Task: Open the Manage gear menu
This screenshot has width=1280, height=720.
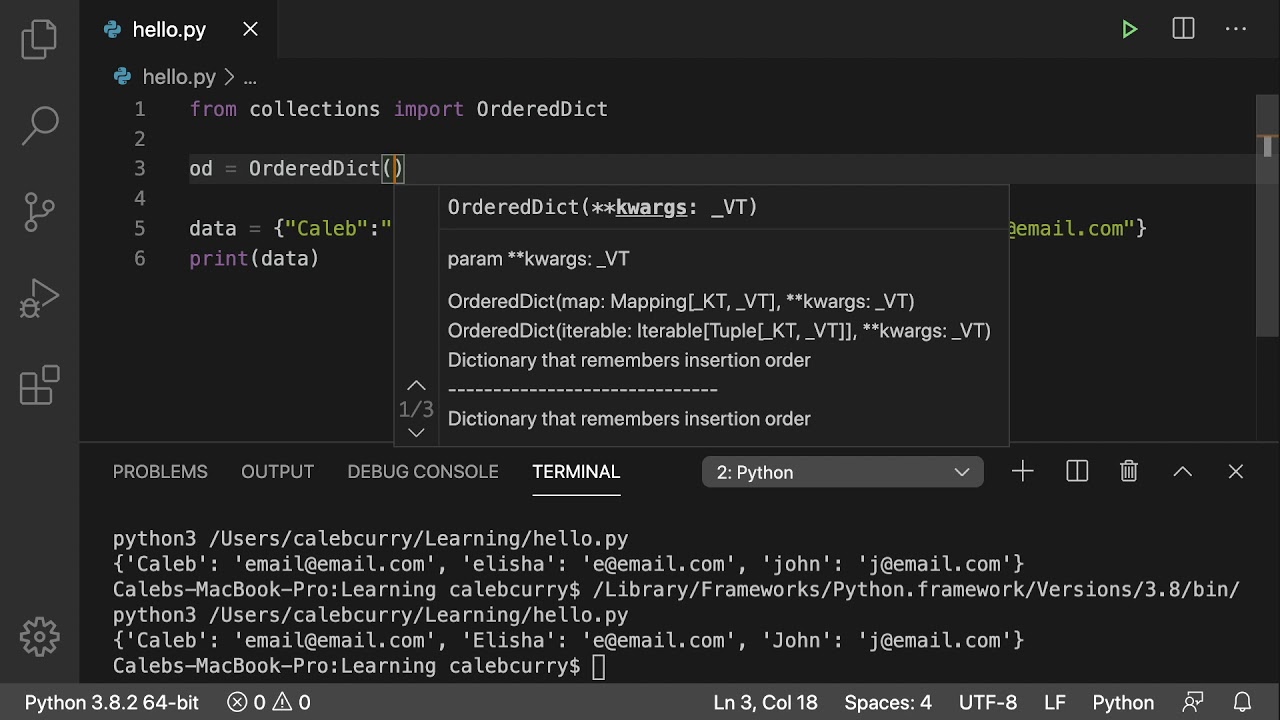Action: 40,636
